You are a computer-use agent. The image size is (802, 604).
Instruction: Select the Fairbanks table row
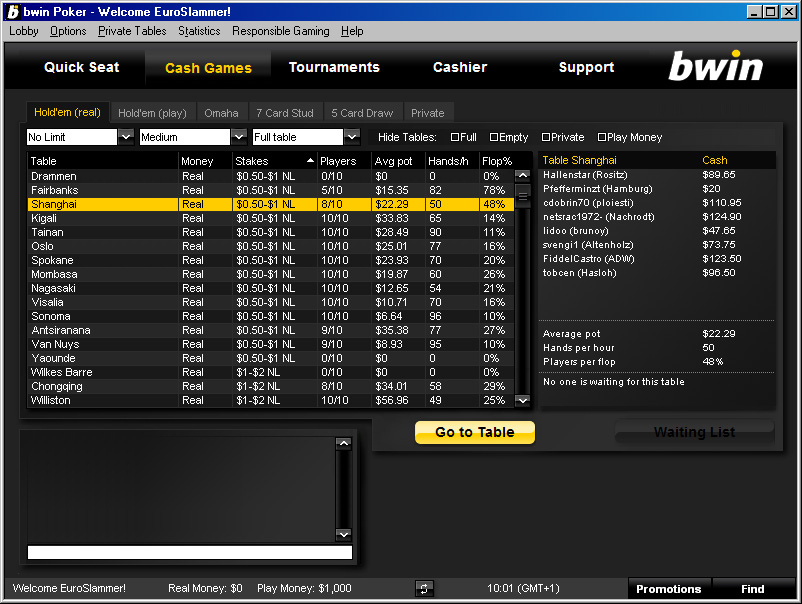pyautogui.click(x=271, y=190)
